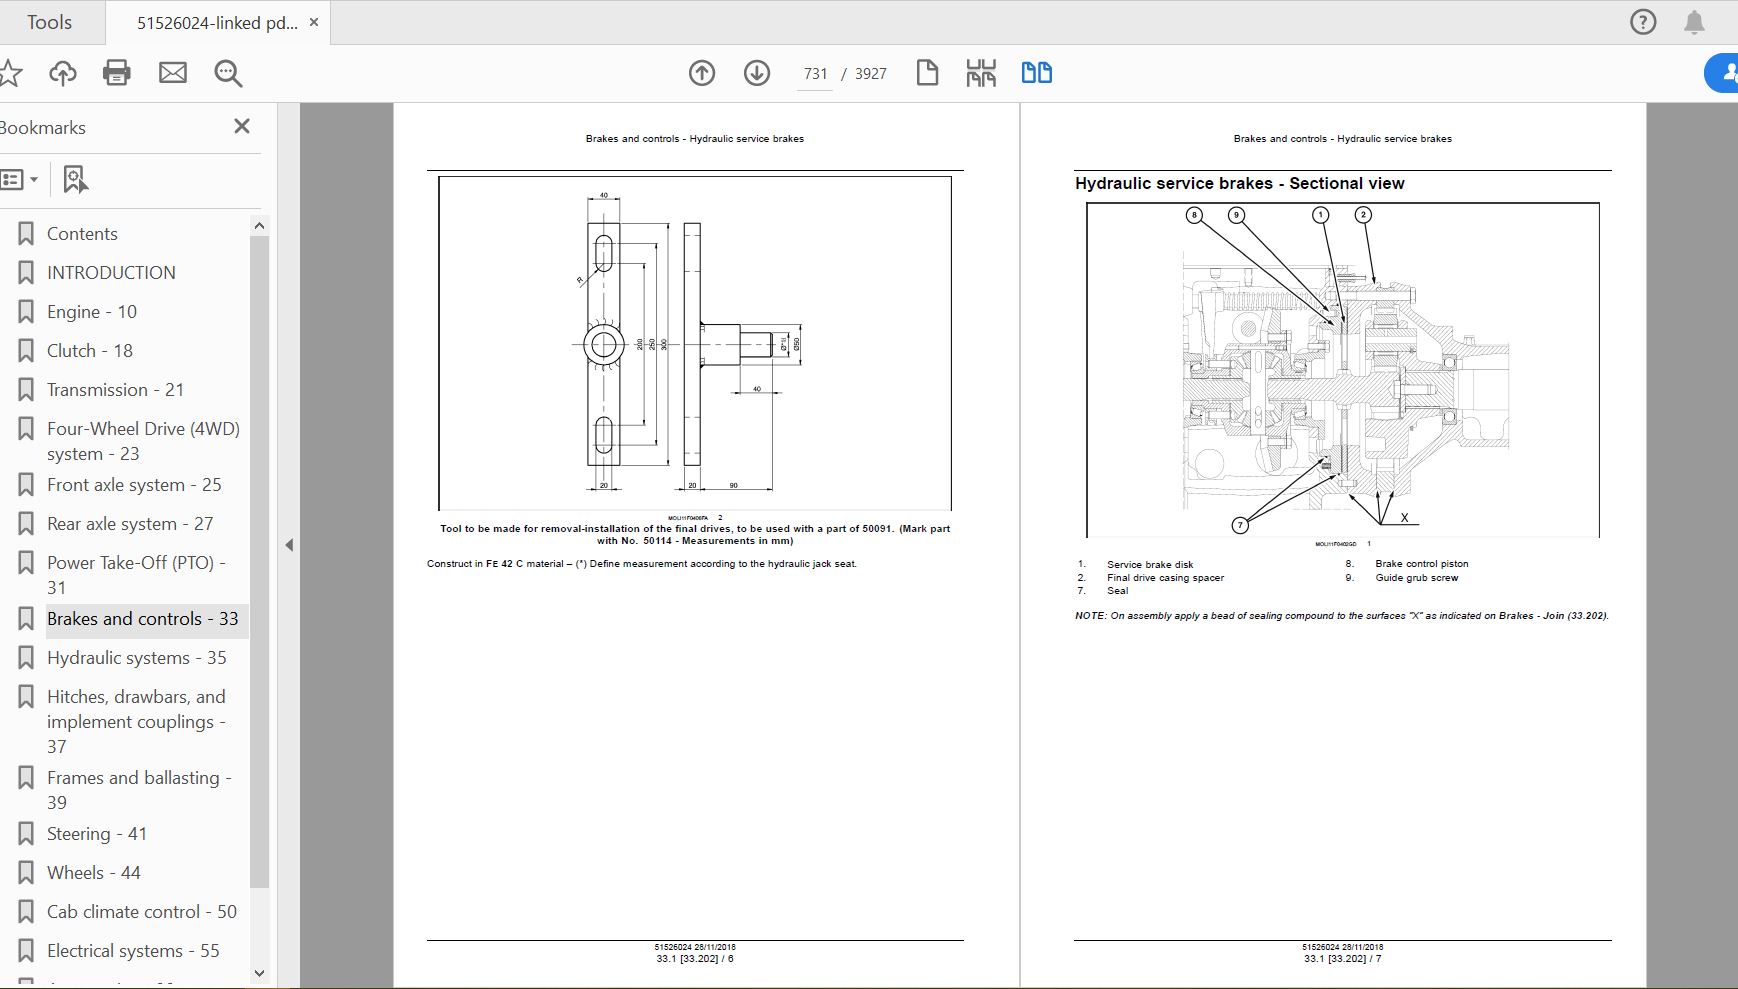Collapse the navigation pane arrow
This screenshot has width=1738, height=989.
289,545
